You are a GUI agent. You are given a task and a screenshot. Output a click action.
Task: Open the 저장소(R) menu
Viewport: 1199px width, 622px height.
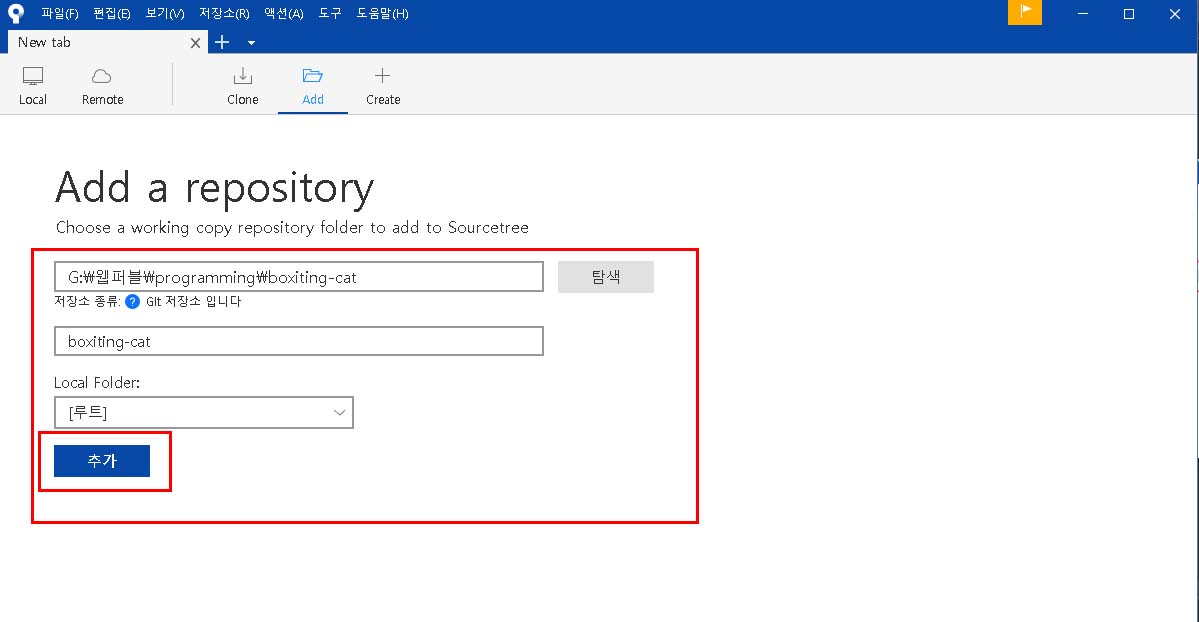tap(224, 14)
